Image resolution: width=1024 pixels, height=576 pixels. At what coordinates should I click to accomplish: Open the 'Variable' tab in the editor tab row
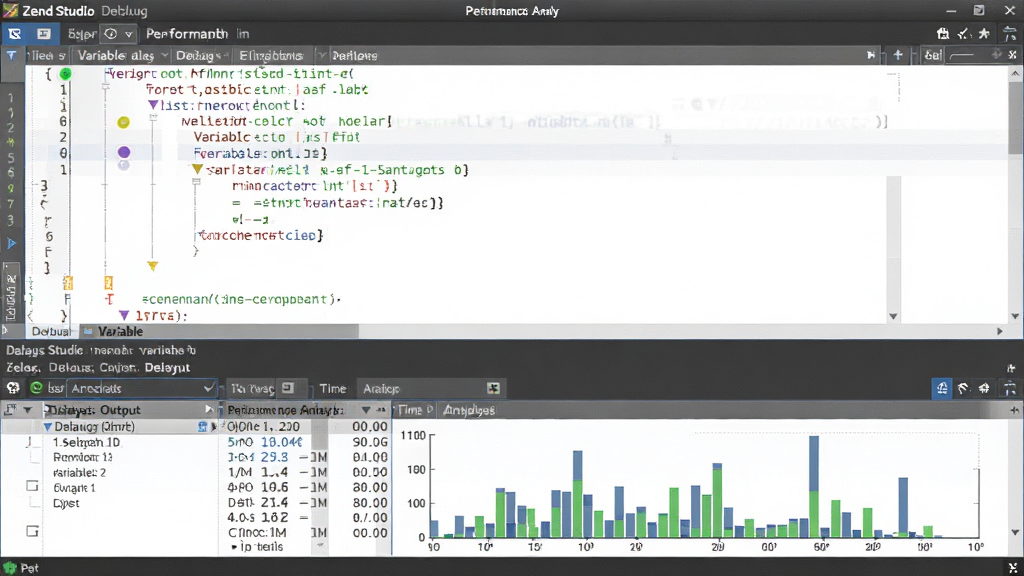(x=116, y=56)
